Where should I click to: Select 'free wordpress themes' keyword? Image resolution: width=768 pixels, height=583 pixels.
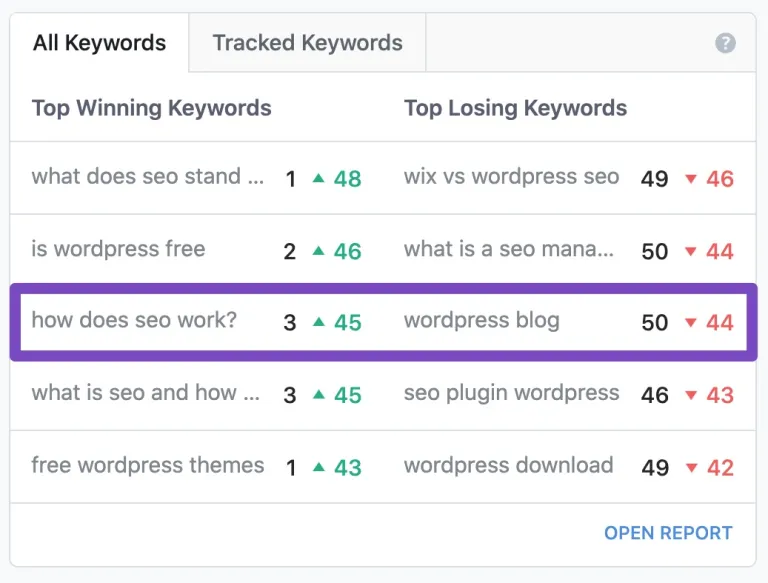coord(147,465)
